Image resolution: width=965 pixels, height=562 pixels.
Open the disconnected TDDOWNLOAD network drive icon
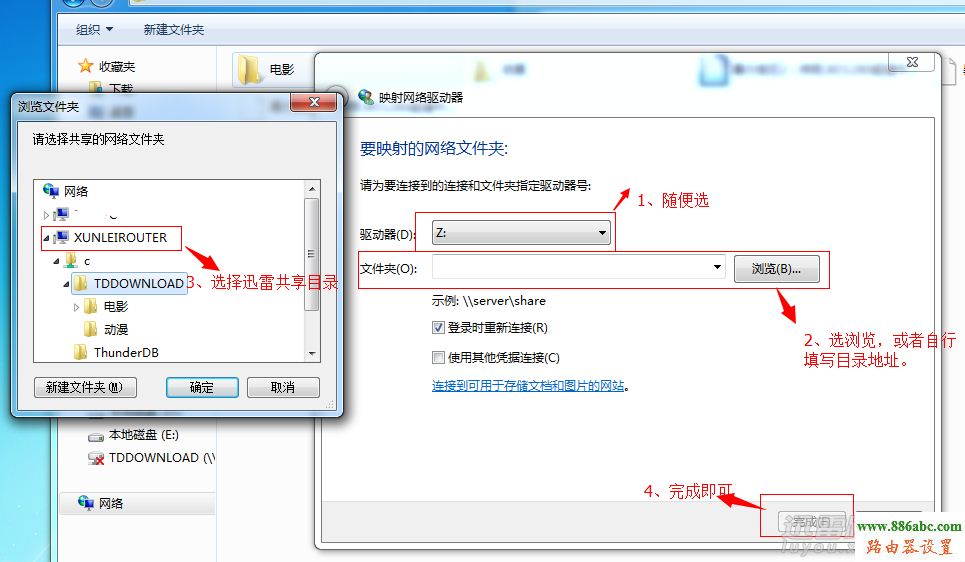click(96, 458)
